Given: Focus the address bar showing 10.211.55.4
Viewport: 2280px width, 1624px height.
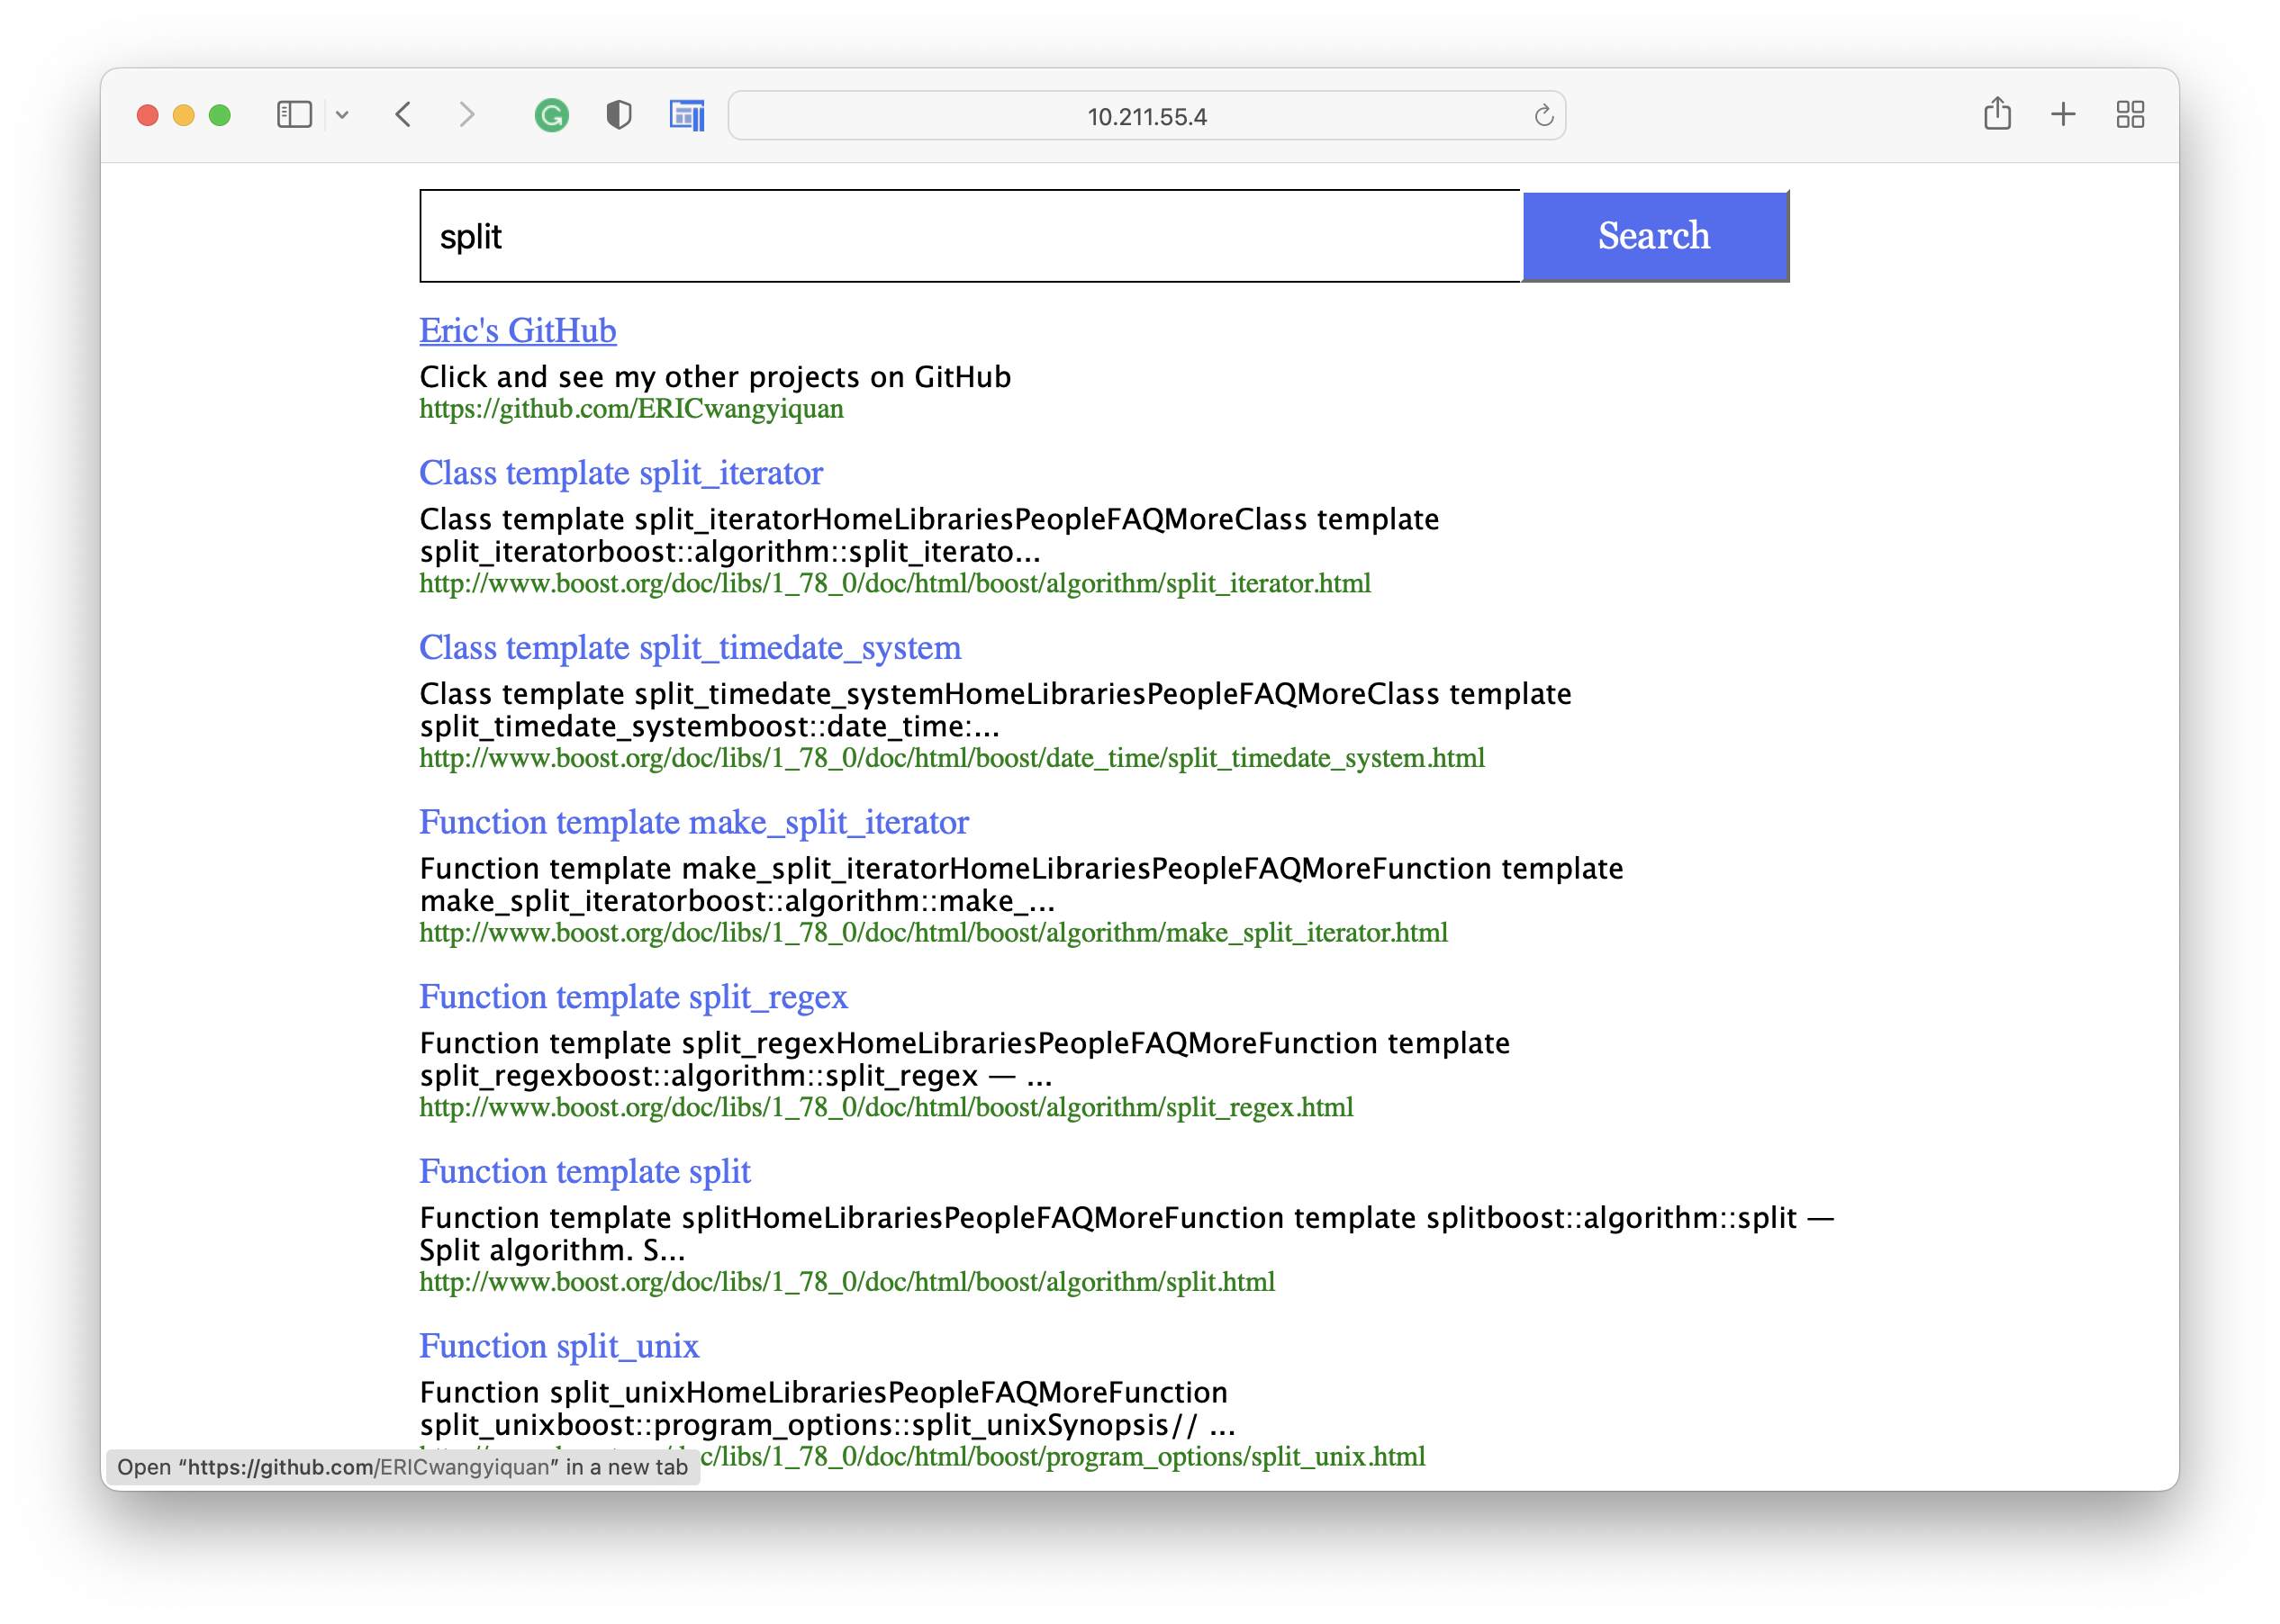Looking at the screenshot, I should (x=1146, y=116).
